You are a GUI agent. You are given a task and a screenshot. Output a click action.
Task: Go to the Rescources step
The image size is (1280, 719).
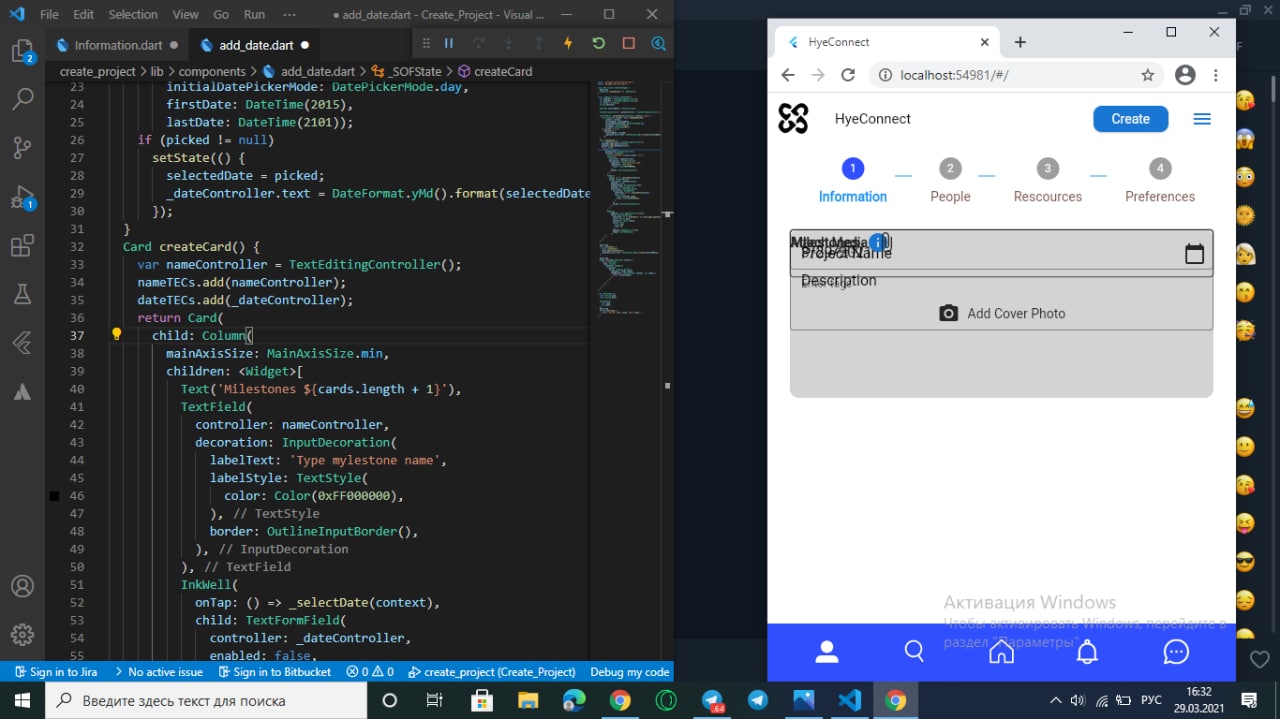click(1047, 181)
